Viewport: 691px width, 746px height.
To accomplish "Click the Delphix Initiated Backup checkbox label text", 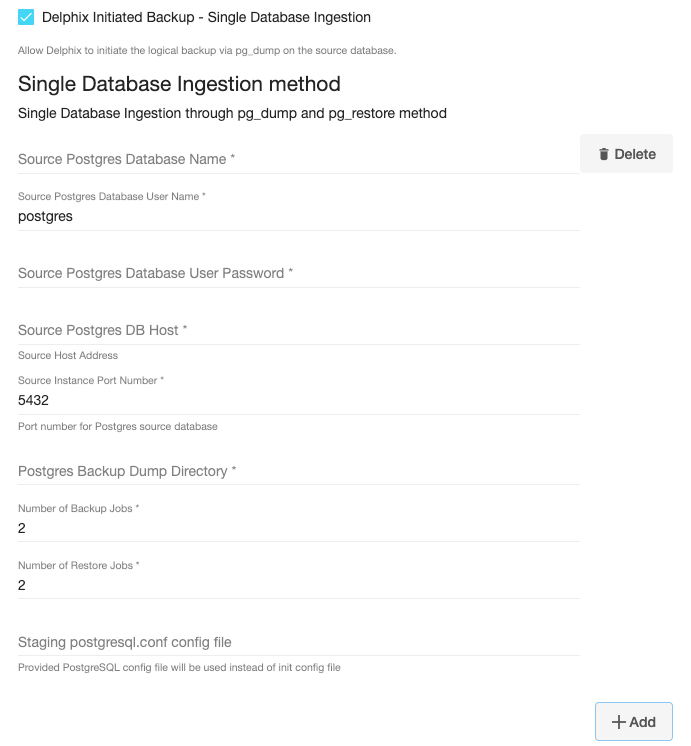I will 206,17.
